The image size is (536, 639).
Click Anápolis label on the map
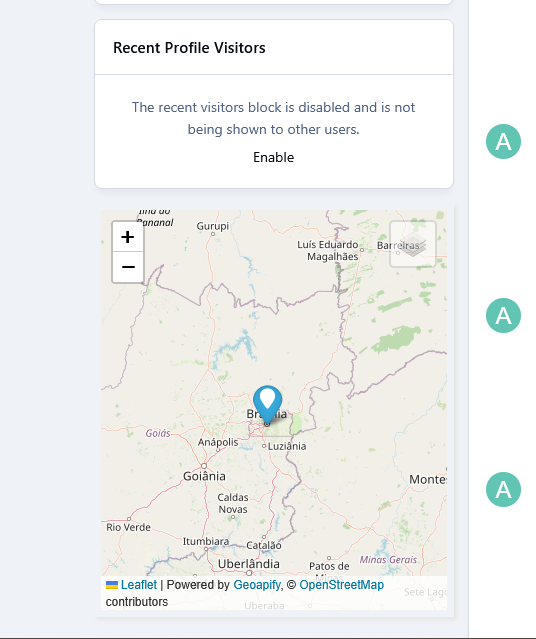(x=218, y=442)
